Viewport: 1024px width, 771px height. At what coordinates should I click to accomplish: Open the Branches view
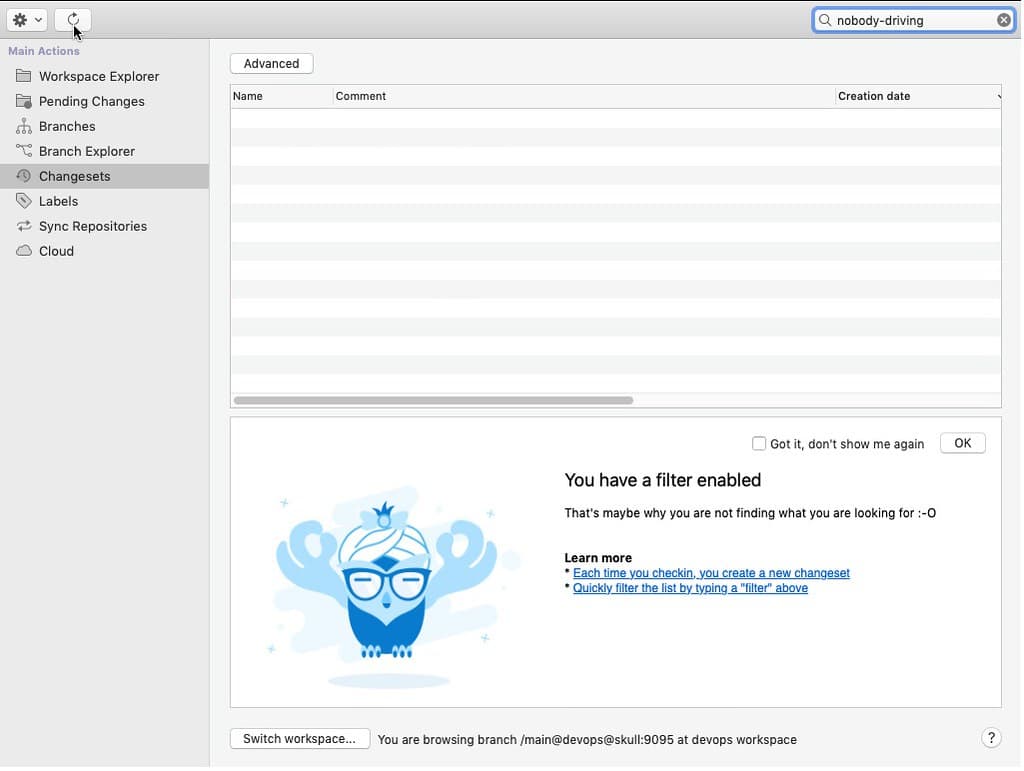coord(67,126)
